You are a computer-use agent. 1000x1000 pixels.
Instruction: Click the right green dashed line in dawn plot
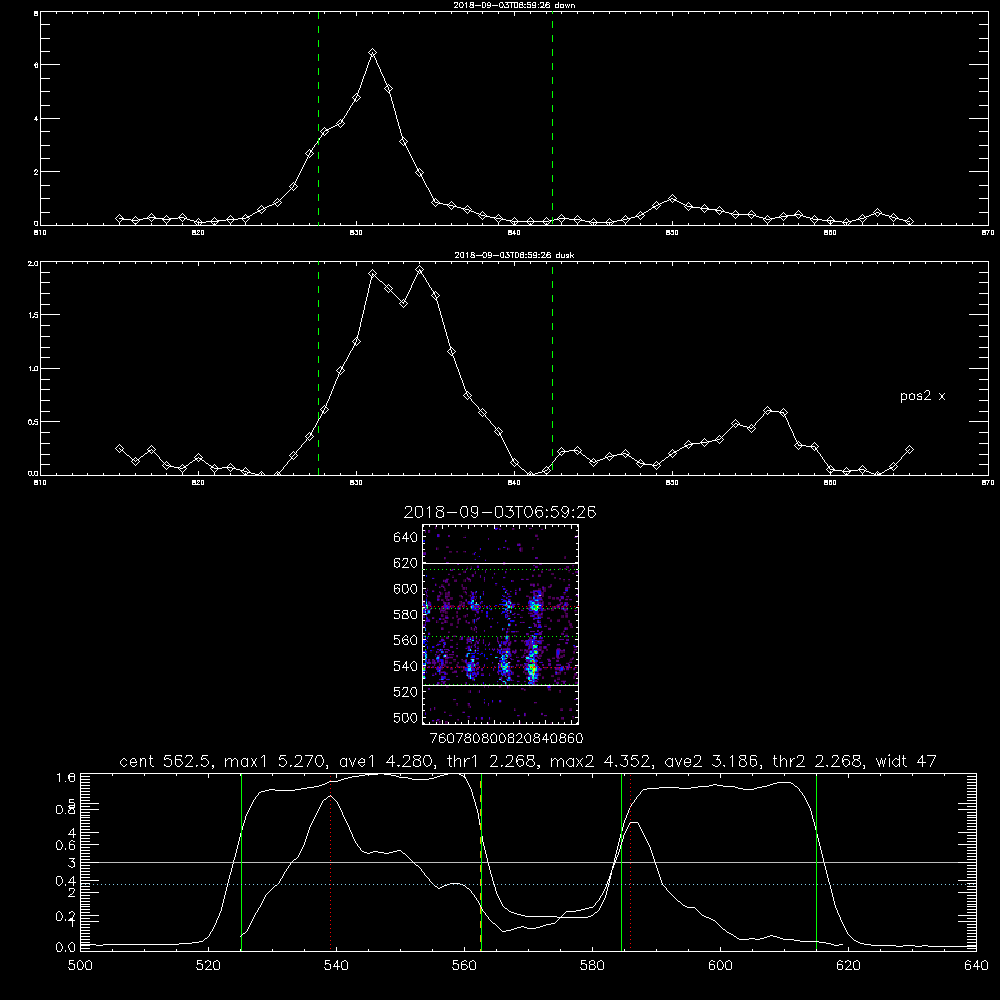pyautogui.click(x=552, y=119)
